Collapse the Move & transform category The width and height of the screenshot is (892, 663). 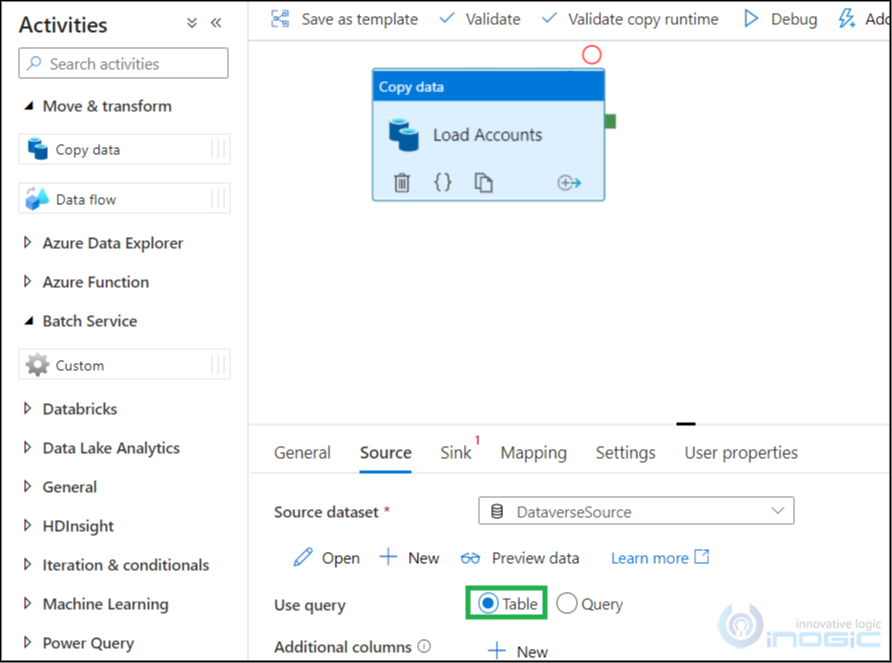pos(28,106)
